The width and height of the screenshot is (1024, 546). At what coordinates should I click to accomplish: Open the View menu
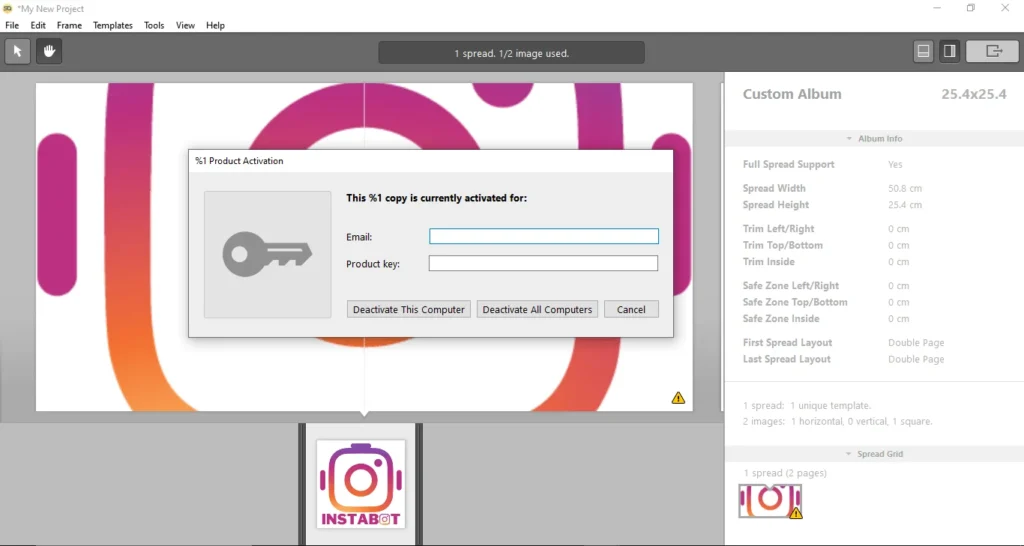(x=185, y=25)
